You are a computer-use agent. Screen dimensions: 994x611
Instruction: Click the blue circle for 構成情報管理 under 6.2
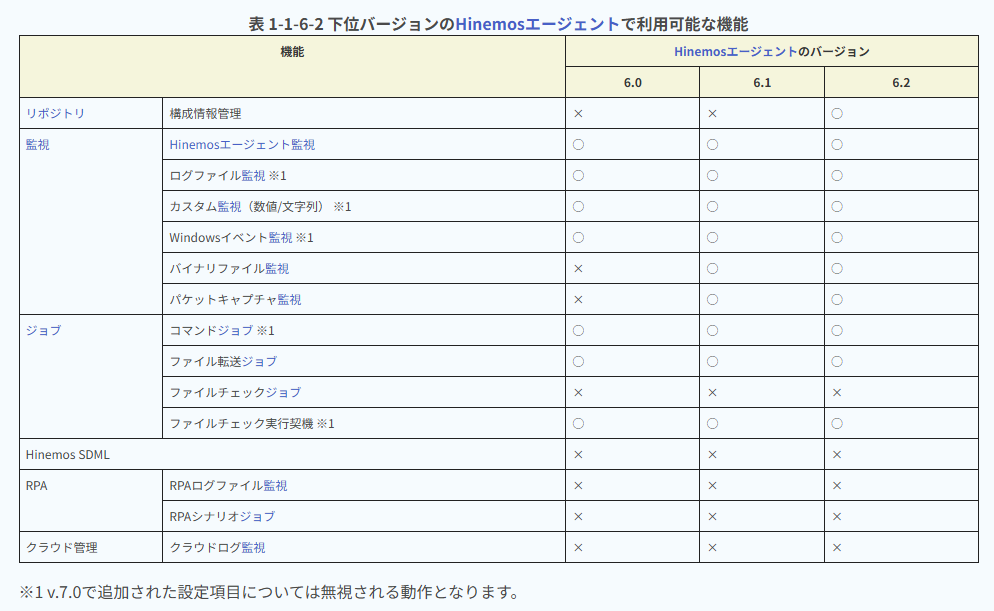click(x=836, y=113)
